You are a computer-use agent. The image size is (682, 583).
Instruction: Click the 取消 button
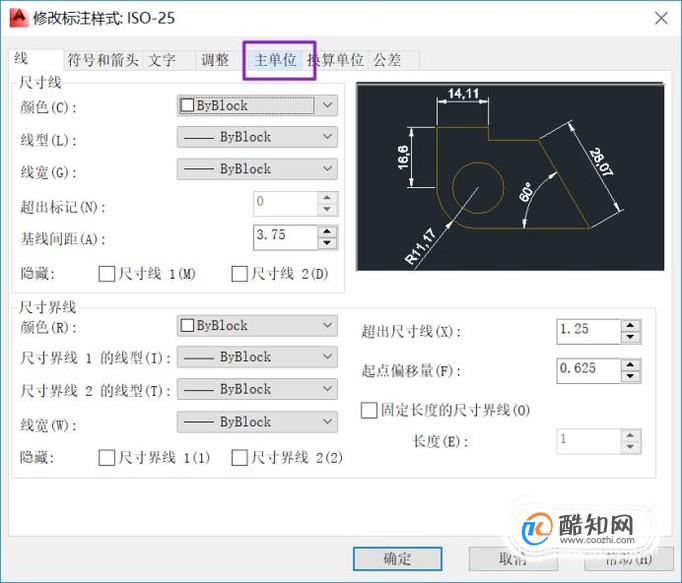pos(513,559)
